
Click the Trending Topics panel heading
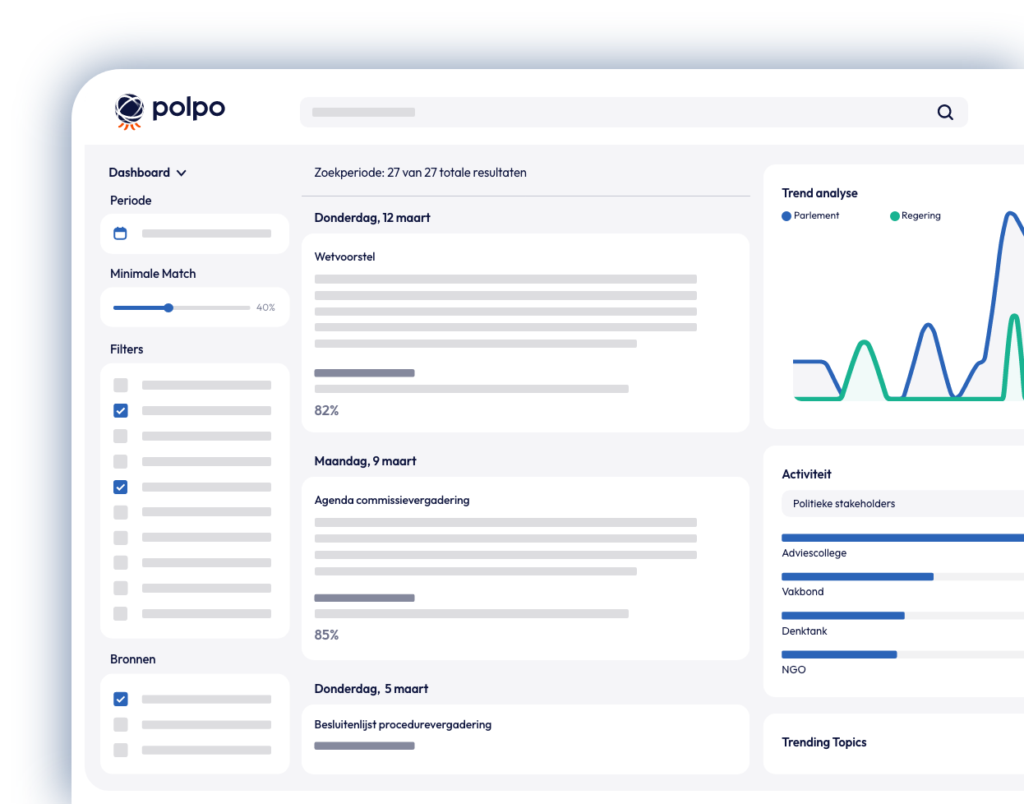824,742
